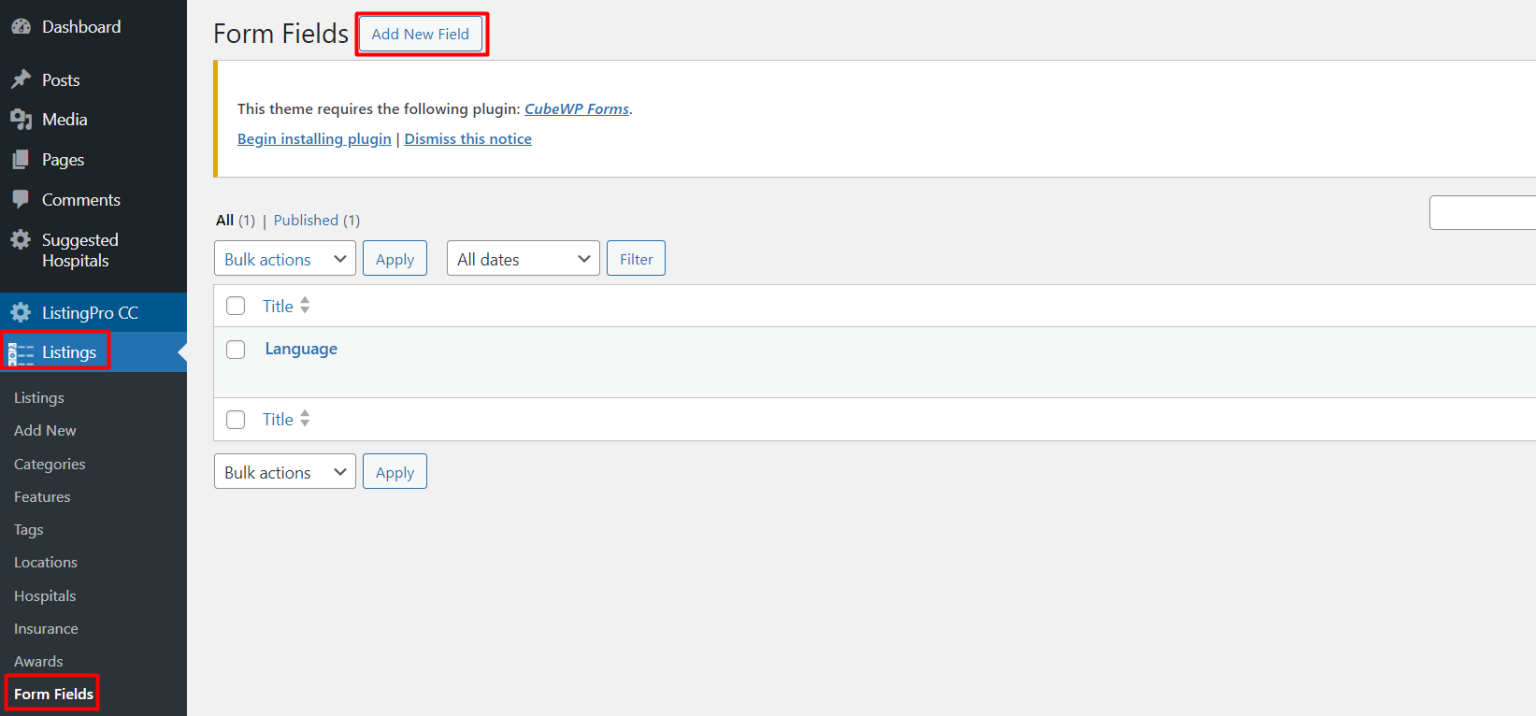Open the bottom Bulk actions dropdown
The width and height of the screenshot is (1536, 716).
[x=284, y=471]
